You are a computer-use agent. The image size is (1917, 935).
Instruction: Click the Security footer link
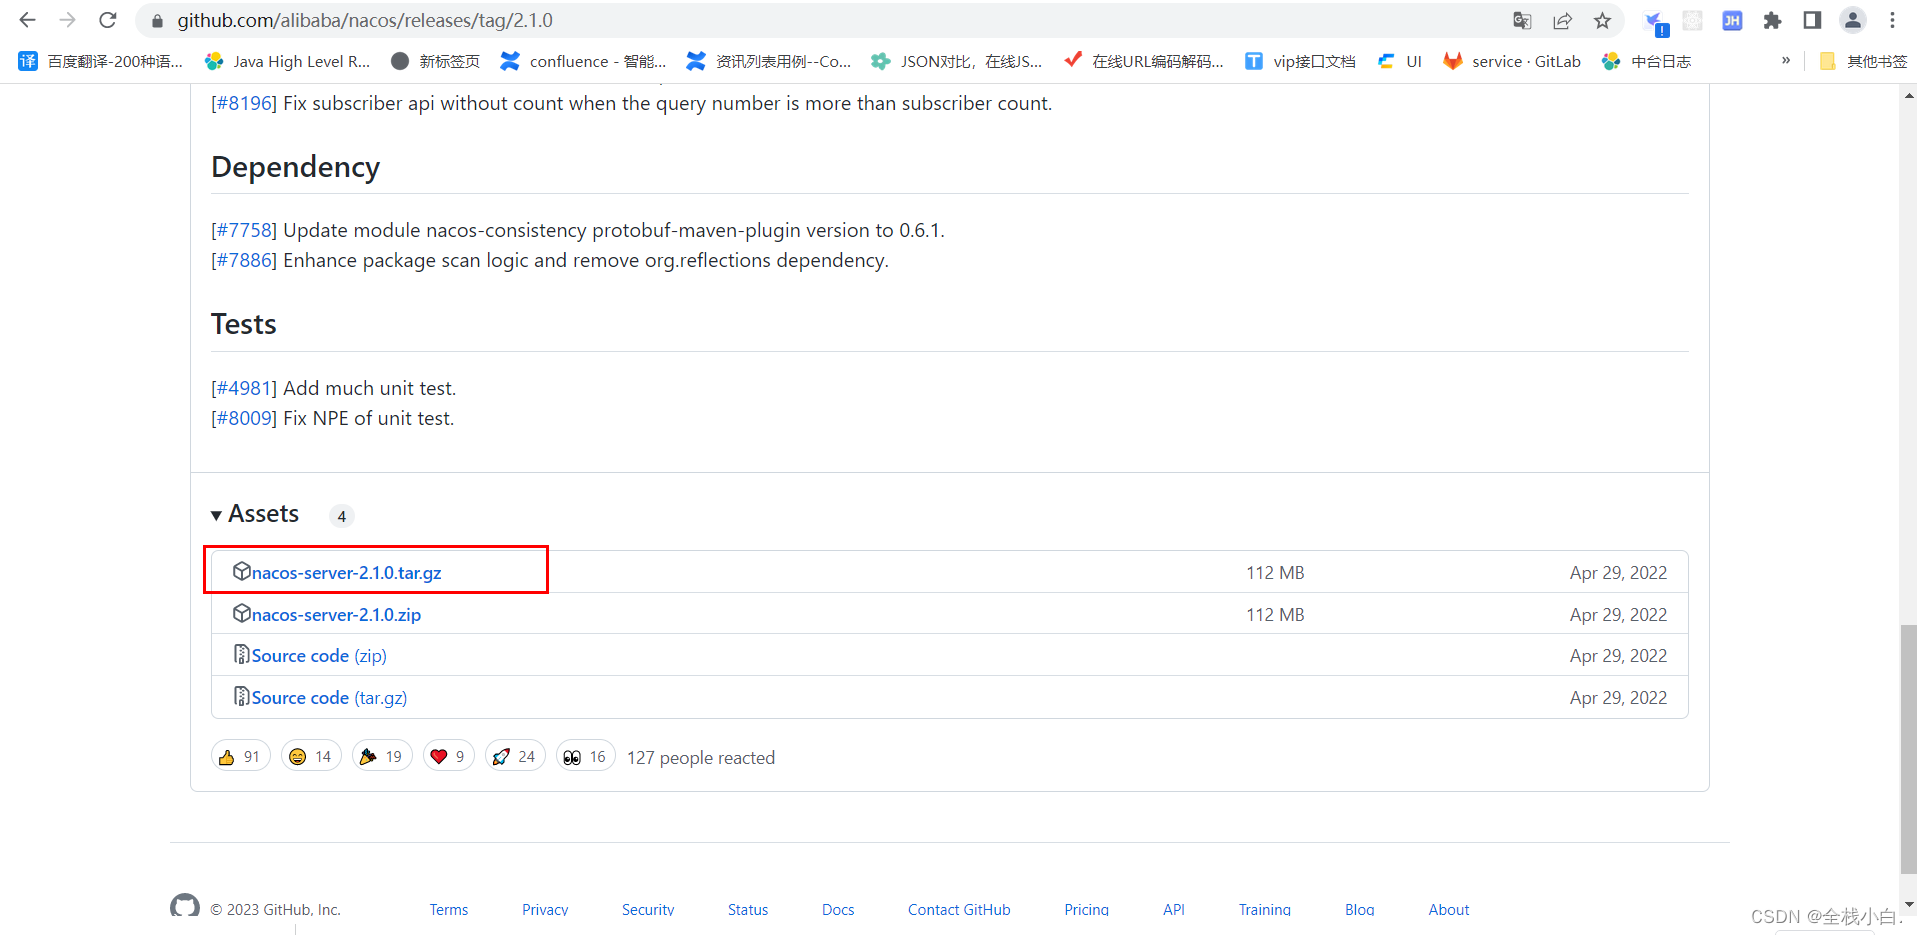pos(648,909)
